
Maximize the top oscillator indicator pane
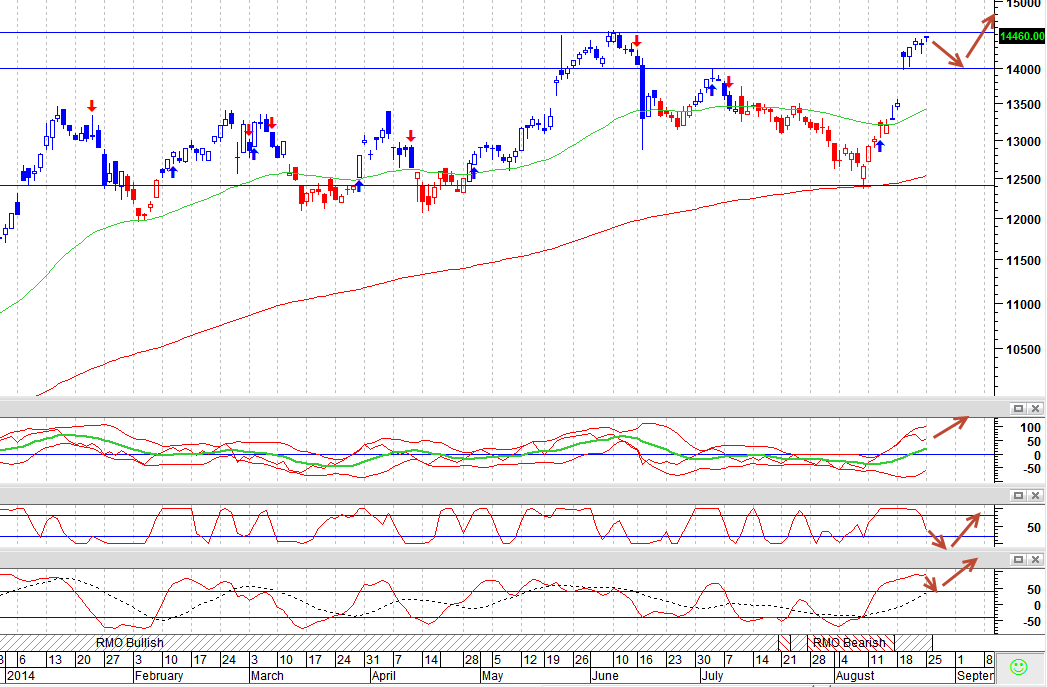coord(1018,408)
